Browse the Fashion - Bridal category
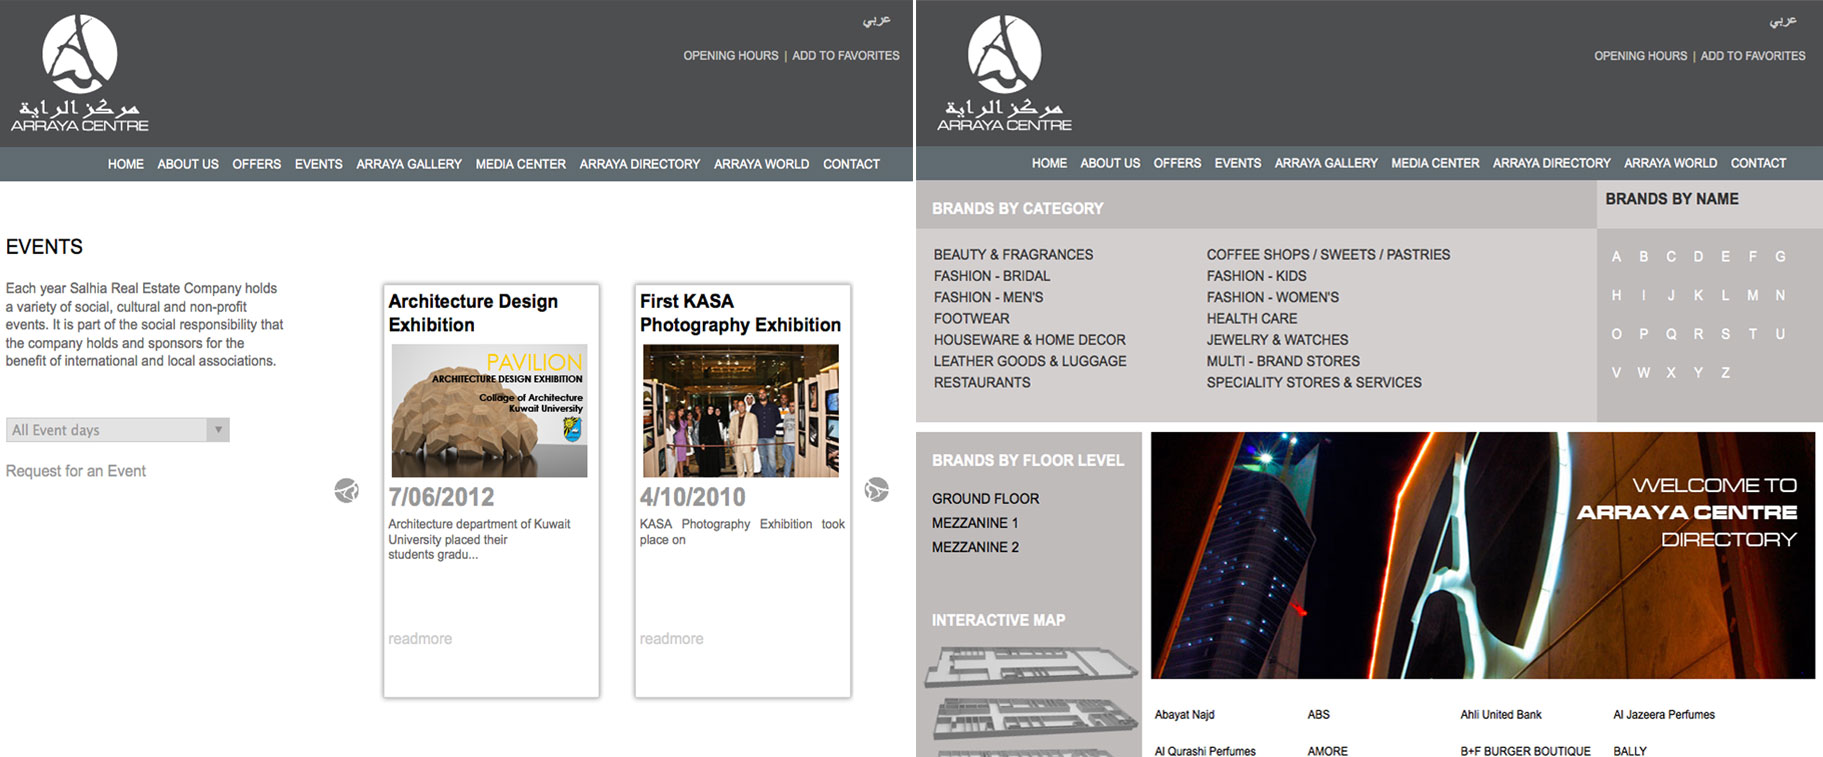Image resolution: width=1823 pixels, height=757 pixels. [x=992, y=276]
